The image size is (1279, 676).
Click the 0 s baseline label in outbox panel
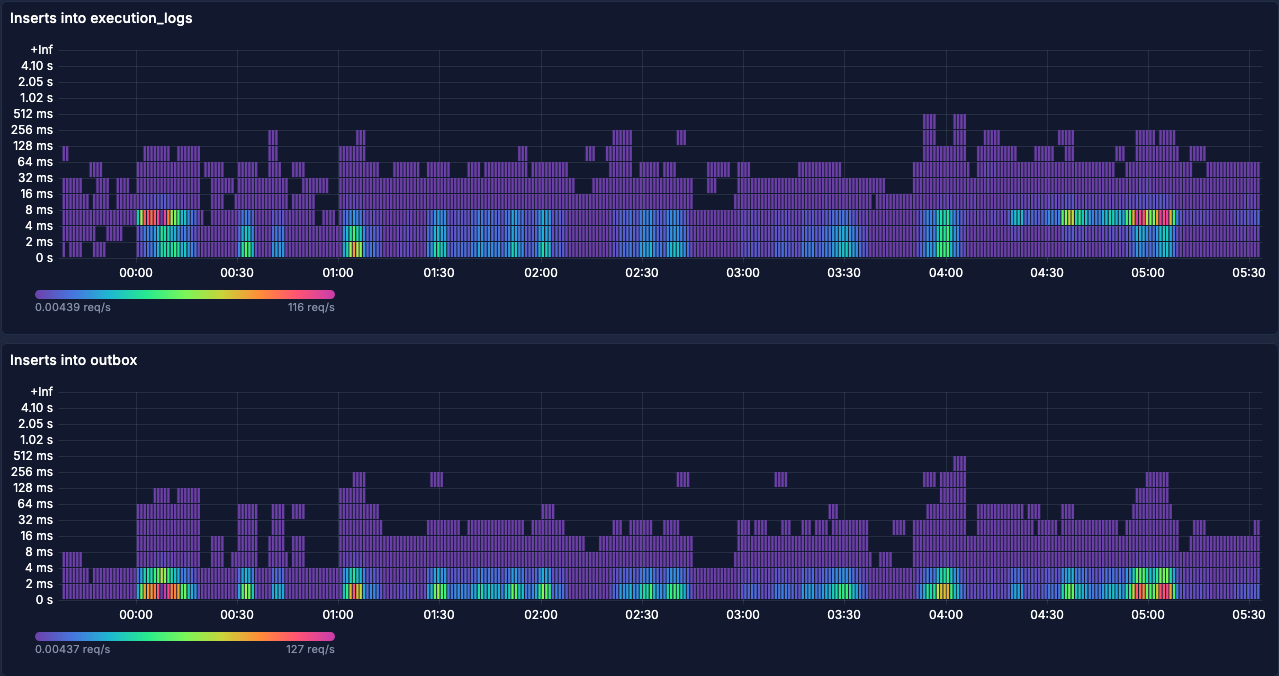coord(43,599)
